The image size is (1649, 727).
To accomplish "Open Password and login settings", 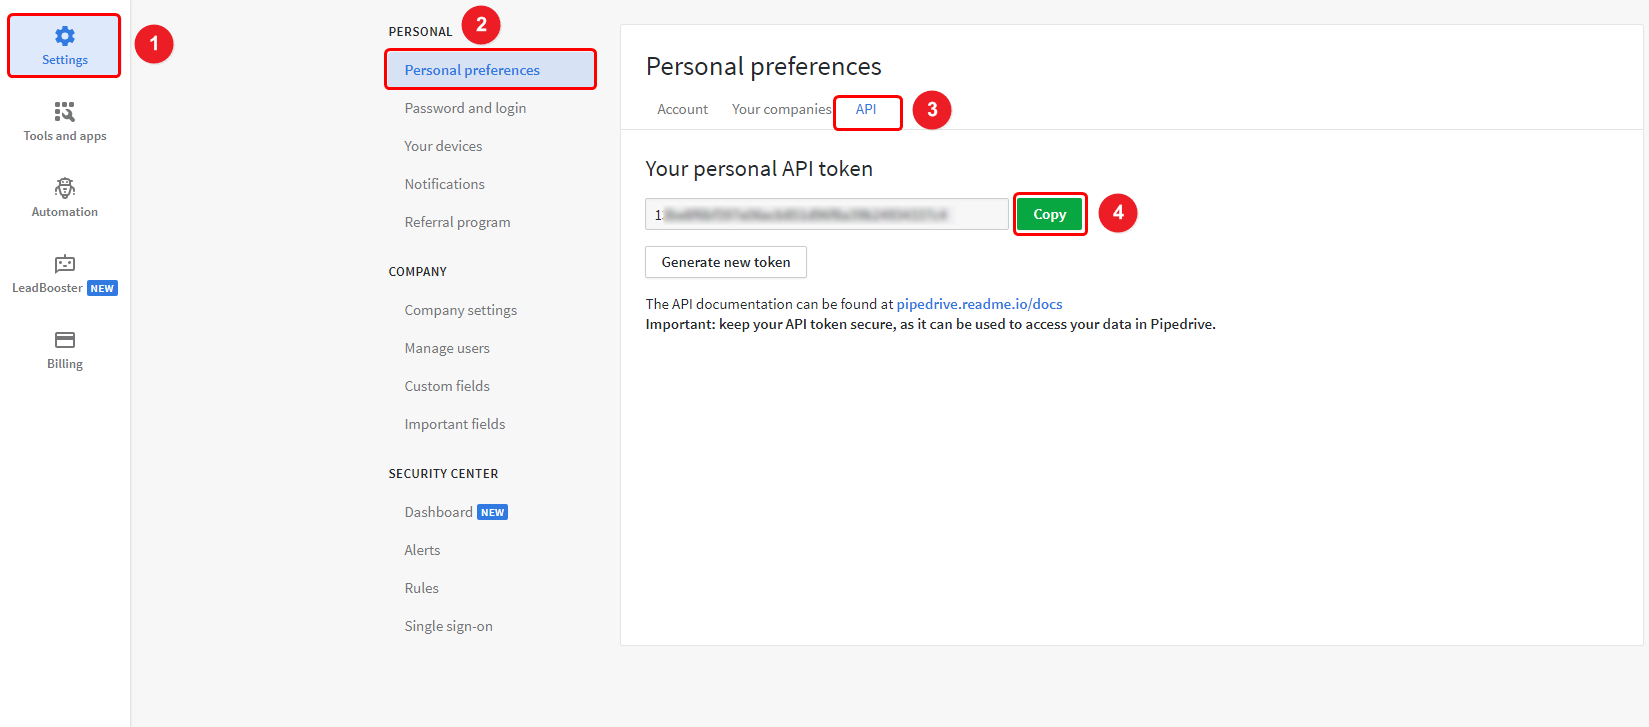I will 465,108.
